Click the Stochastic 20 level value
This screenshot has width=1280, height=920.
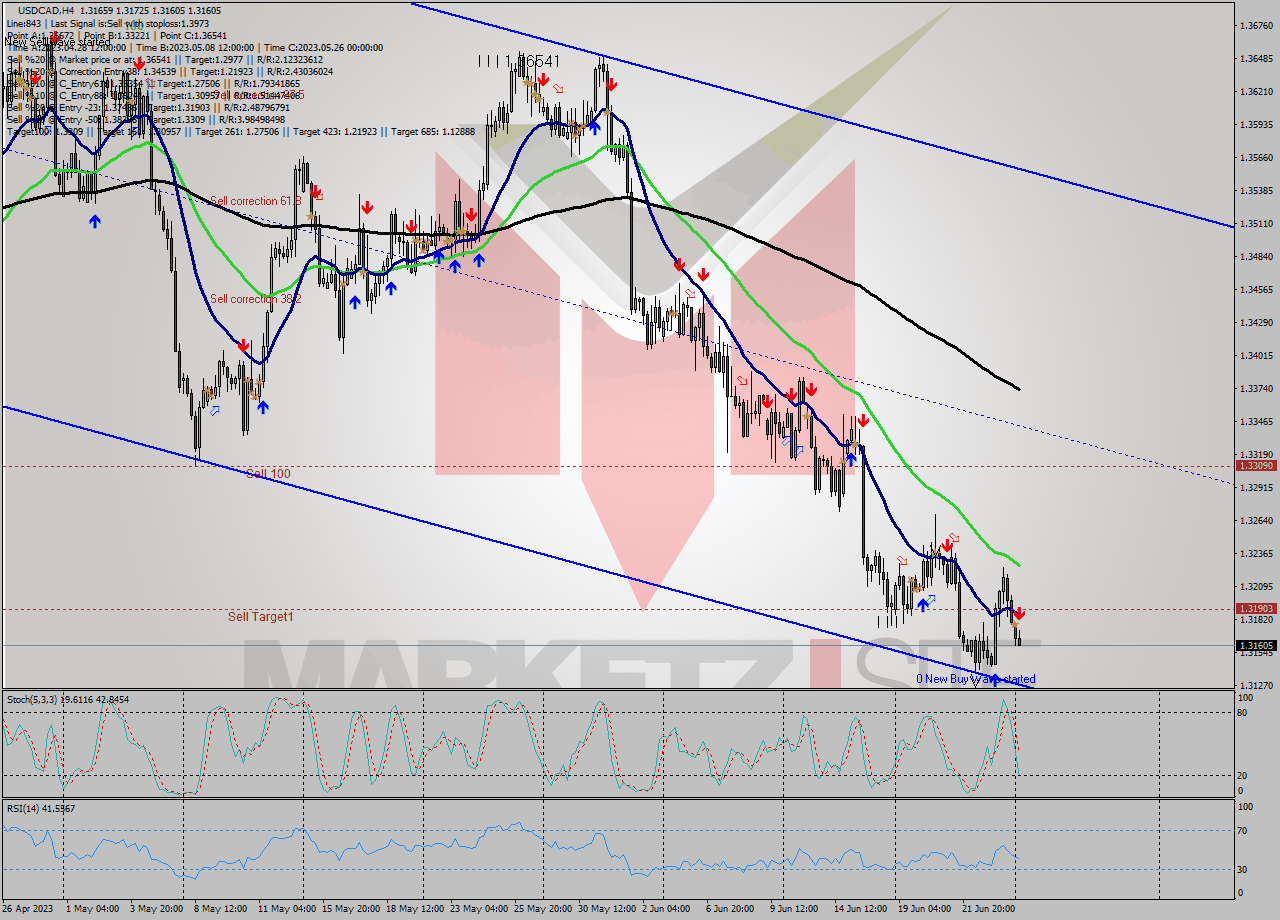(x=1244, y=776)
